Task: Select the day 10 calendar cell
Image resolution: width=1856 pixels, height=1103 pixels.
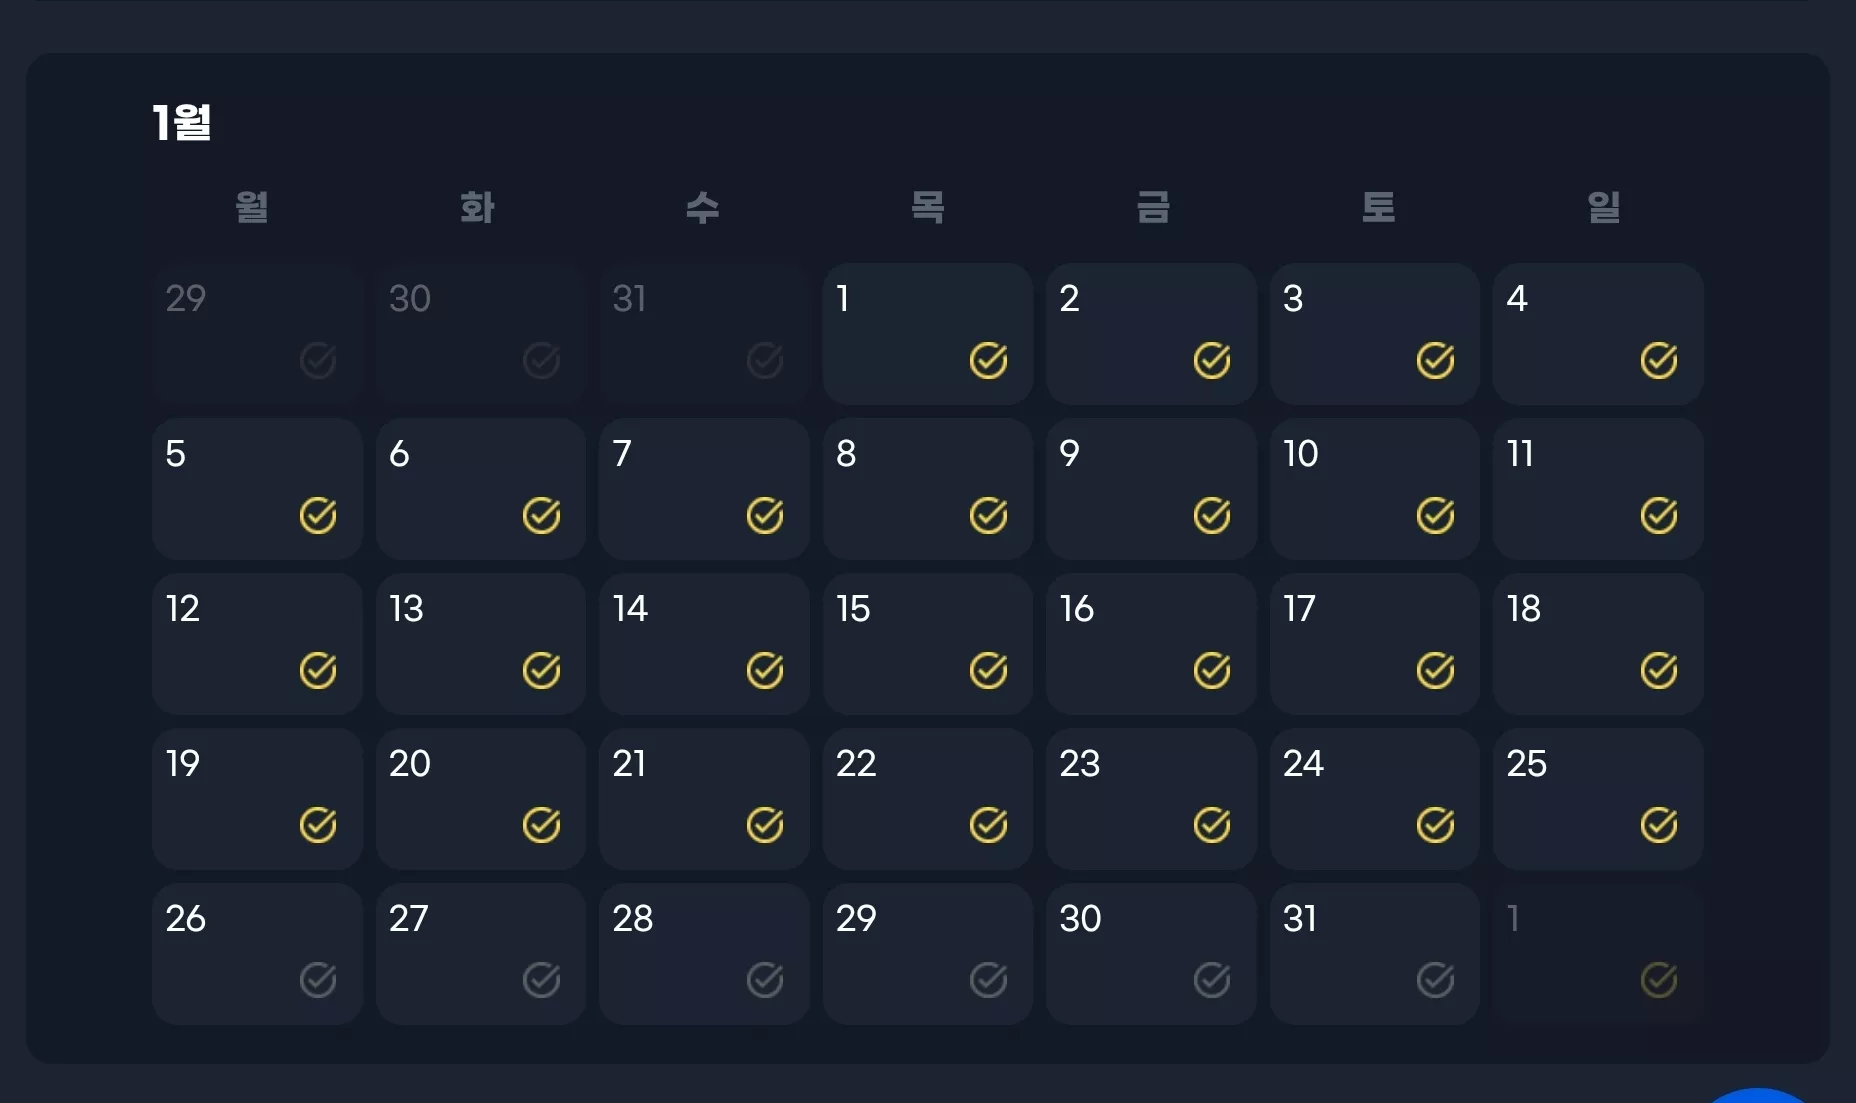Action: [1375, 489]
